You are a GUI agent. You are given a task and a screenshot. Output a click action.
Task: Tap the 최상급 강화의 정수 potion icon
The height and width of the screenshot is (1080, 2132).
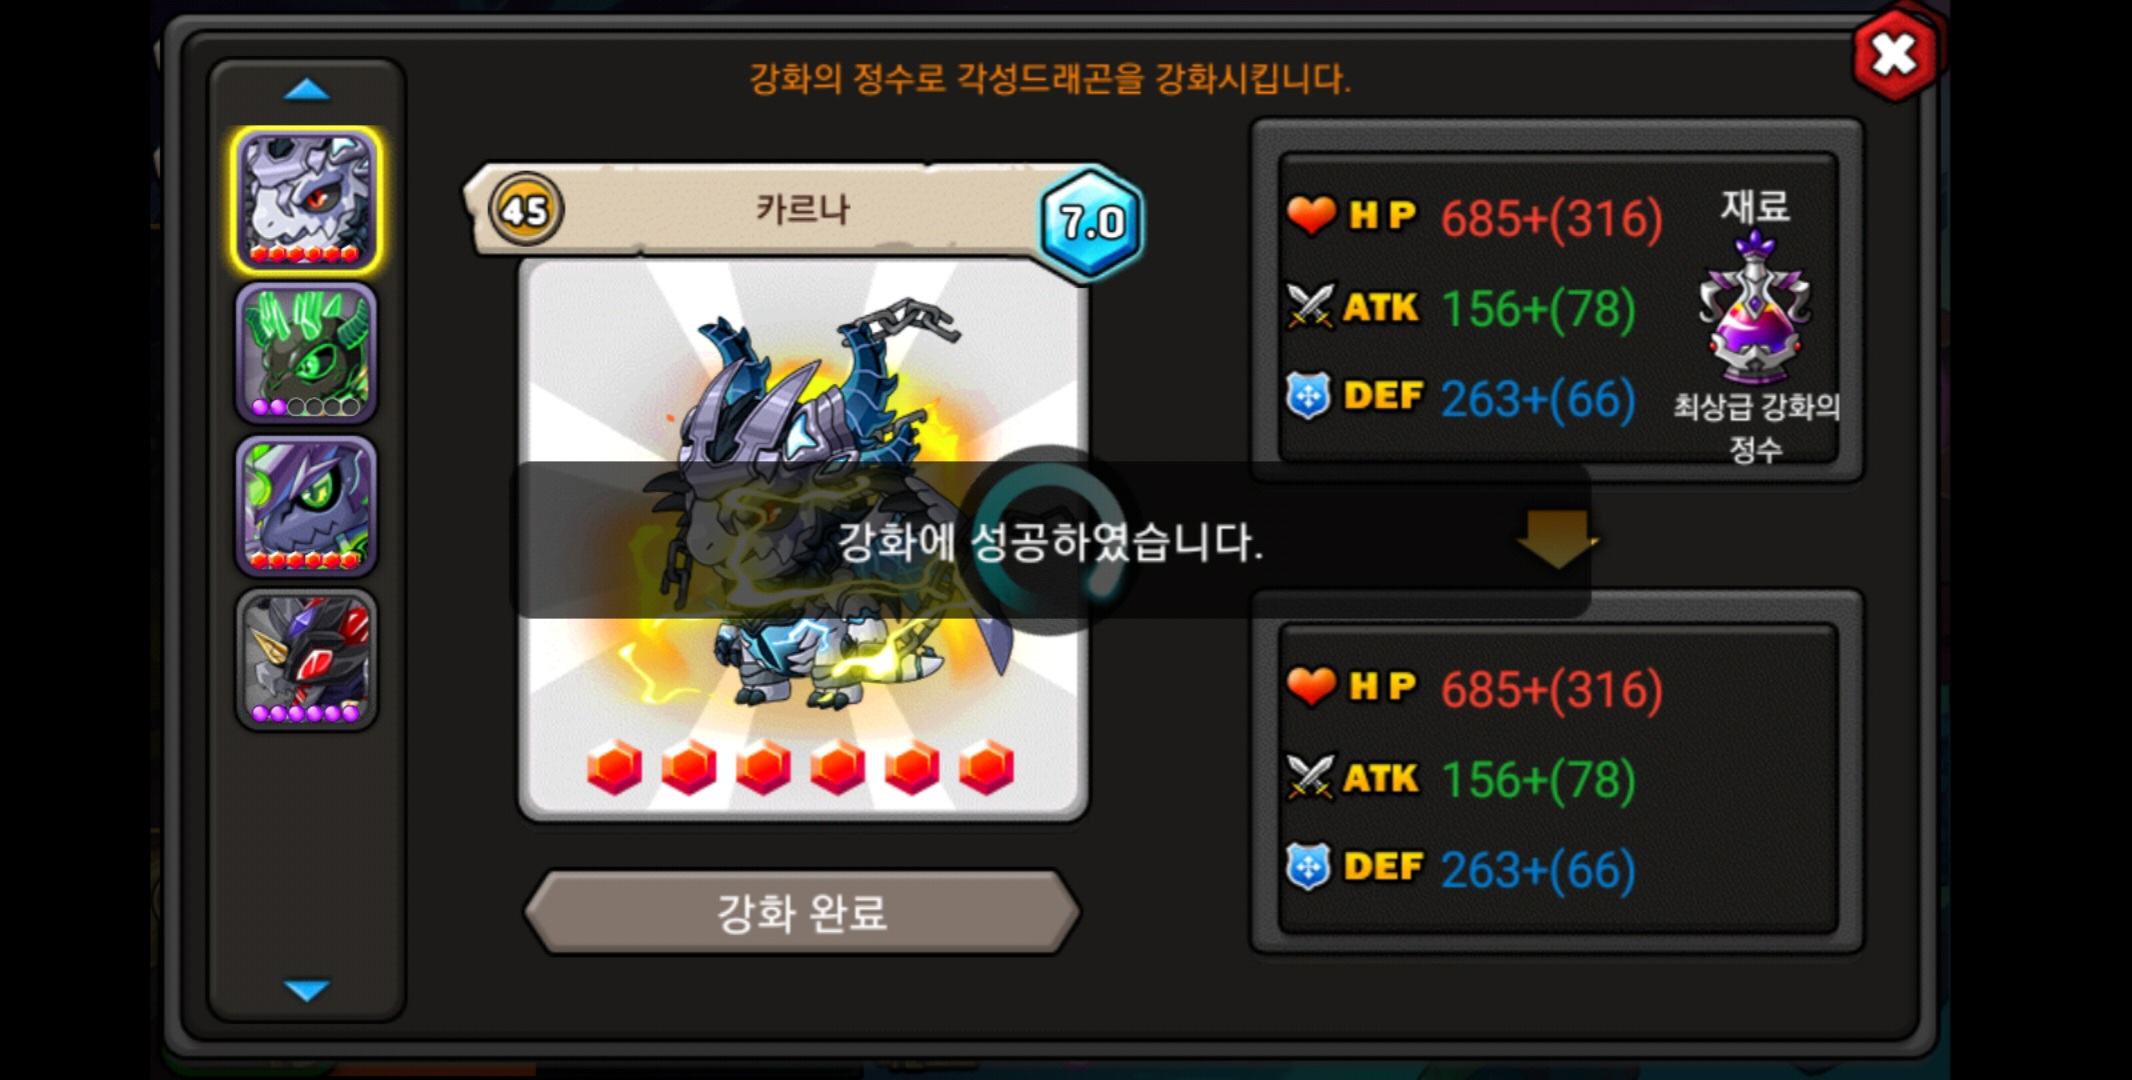click(1755, 308)
